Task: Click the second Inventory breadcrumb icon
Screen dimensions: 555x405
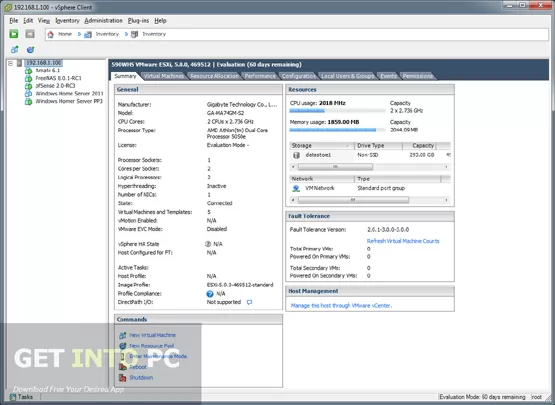Action: coord(134,34)
